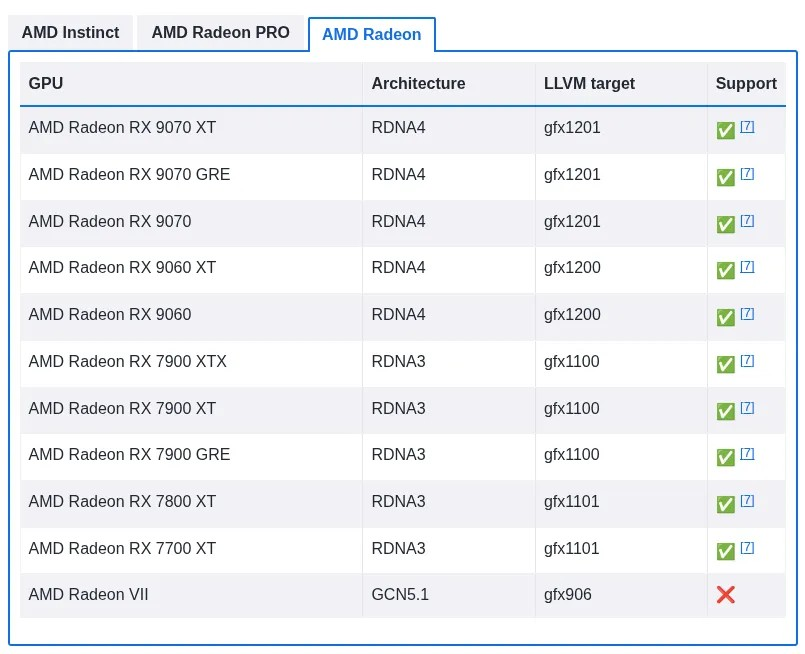Open footnote 7 for RX 7900 GRE support
The height and width of the screenshot is (654, 805).
(746, 451)
